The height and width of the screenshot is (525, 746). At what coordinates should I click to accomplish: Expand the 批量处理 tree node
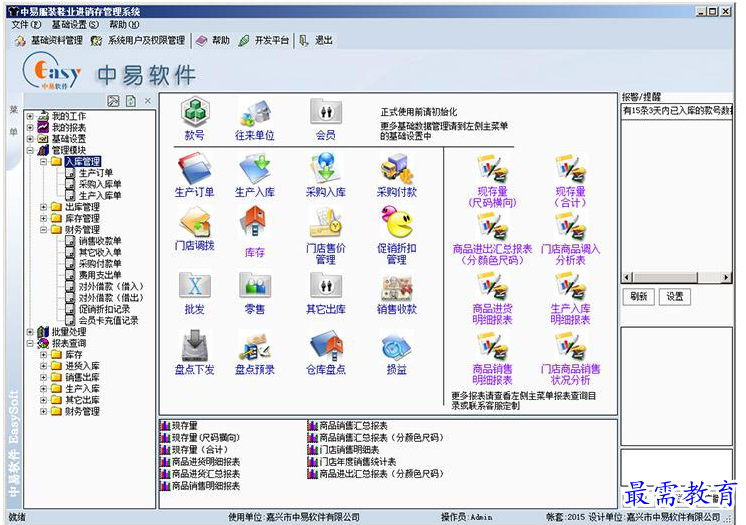coord(30,332)
